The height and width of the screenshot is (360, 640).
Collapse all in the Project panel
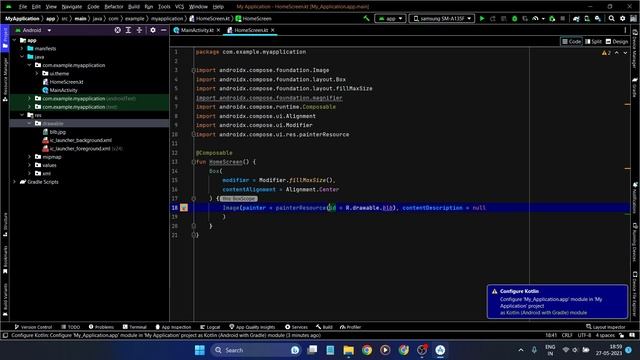pos(139,30)
